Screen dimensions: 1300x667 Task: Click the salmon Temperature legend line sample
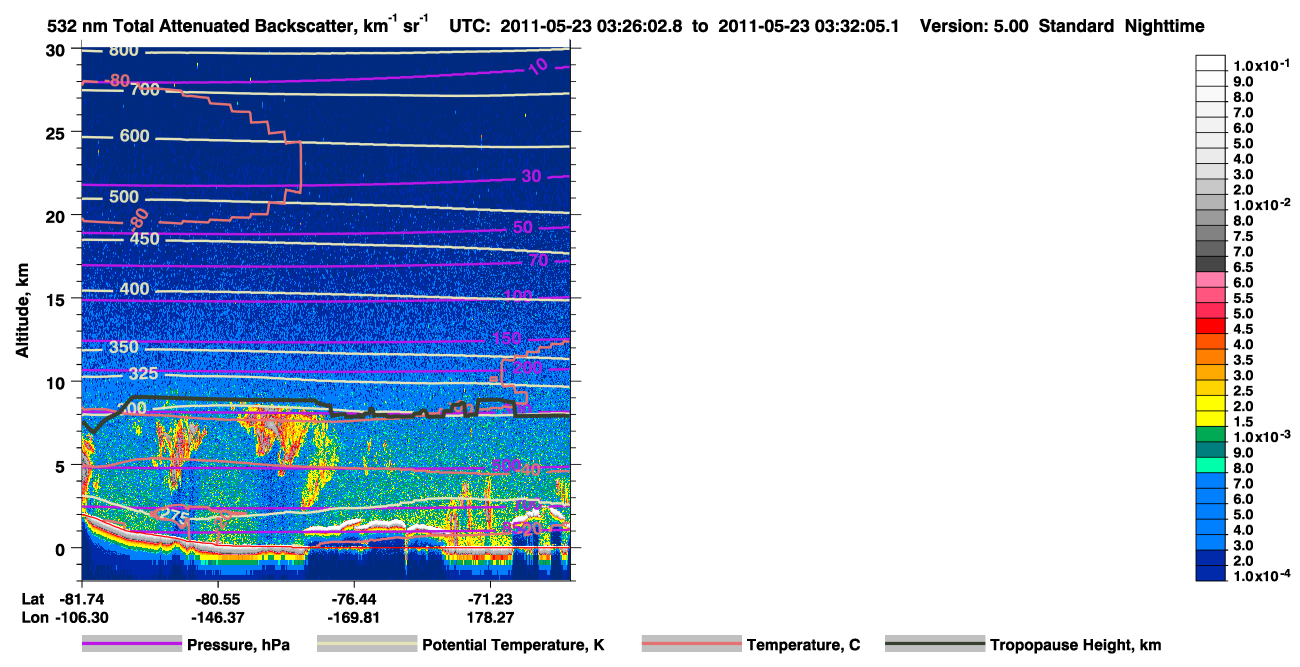coord(692,645)
